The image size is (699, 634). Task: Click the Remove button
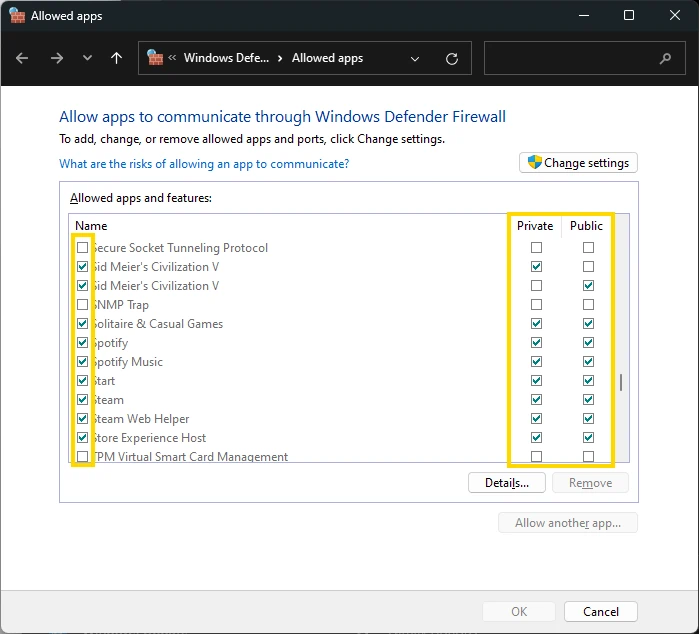(x=590, y=483)
